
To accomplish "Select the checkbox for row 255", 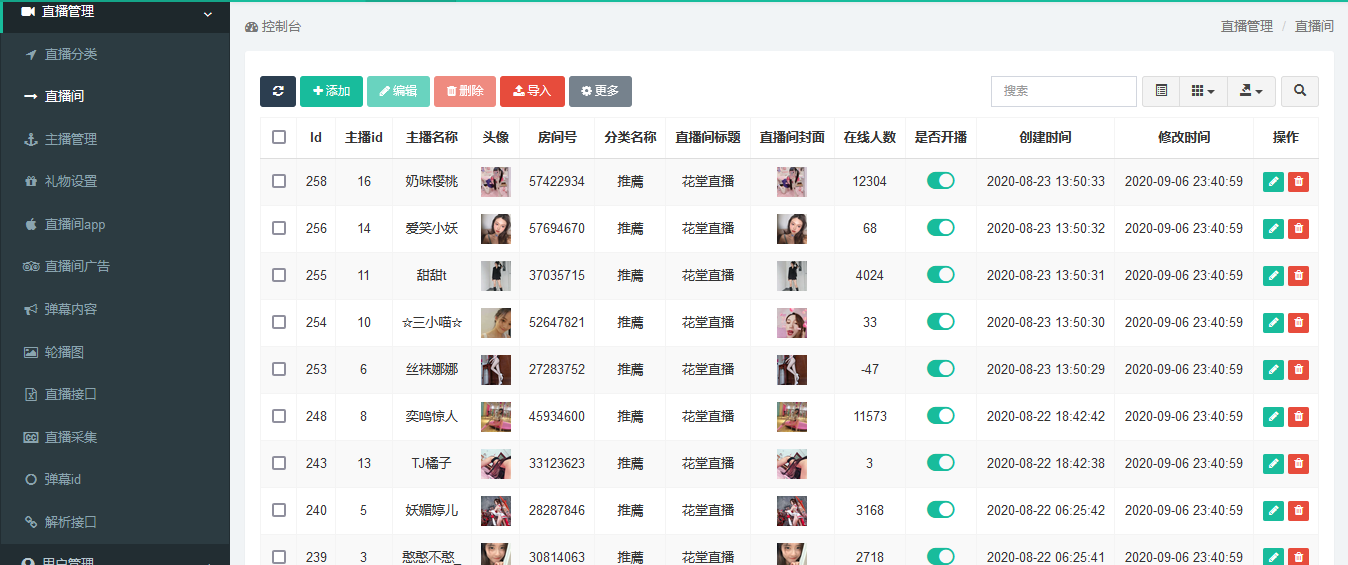I will (x=279, y=275).
